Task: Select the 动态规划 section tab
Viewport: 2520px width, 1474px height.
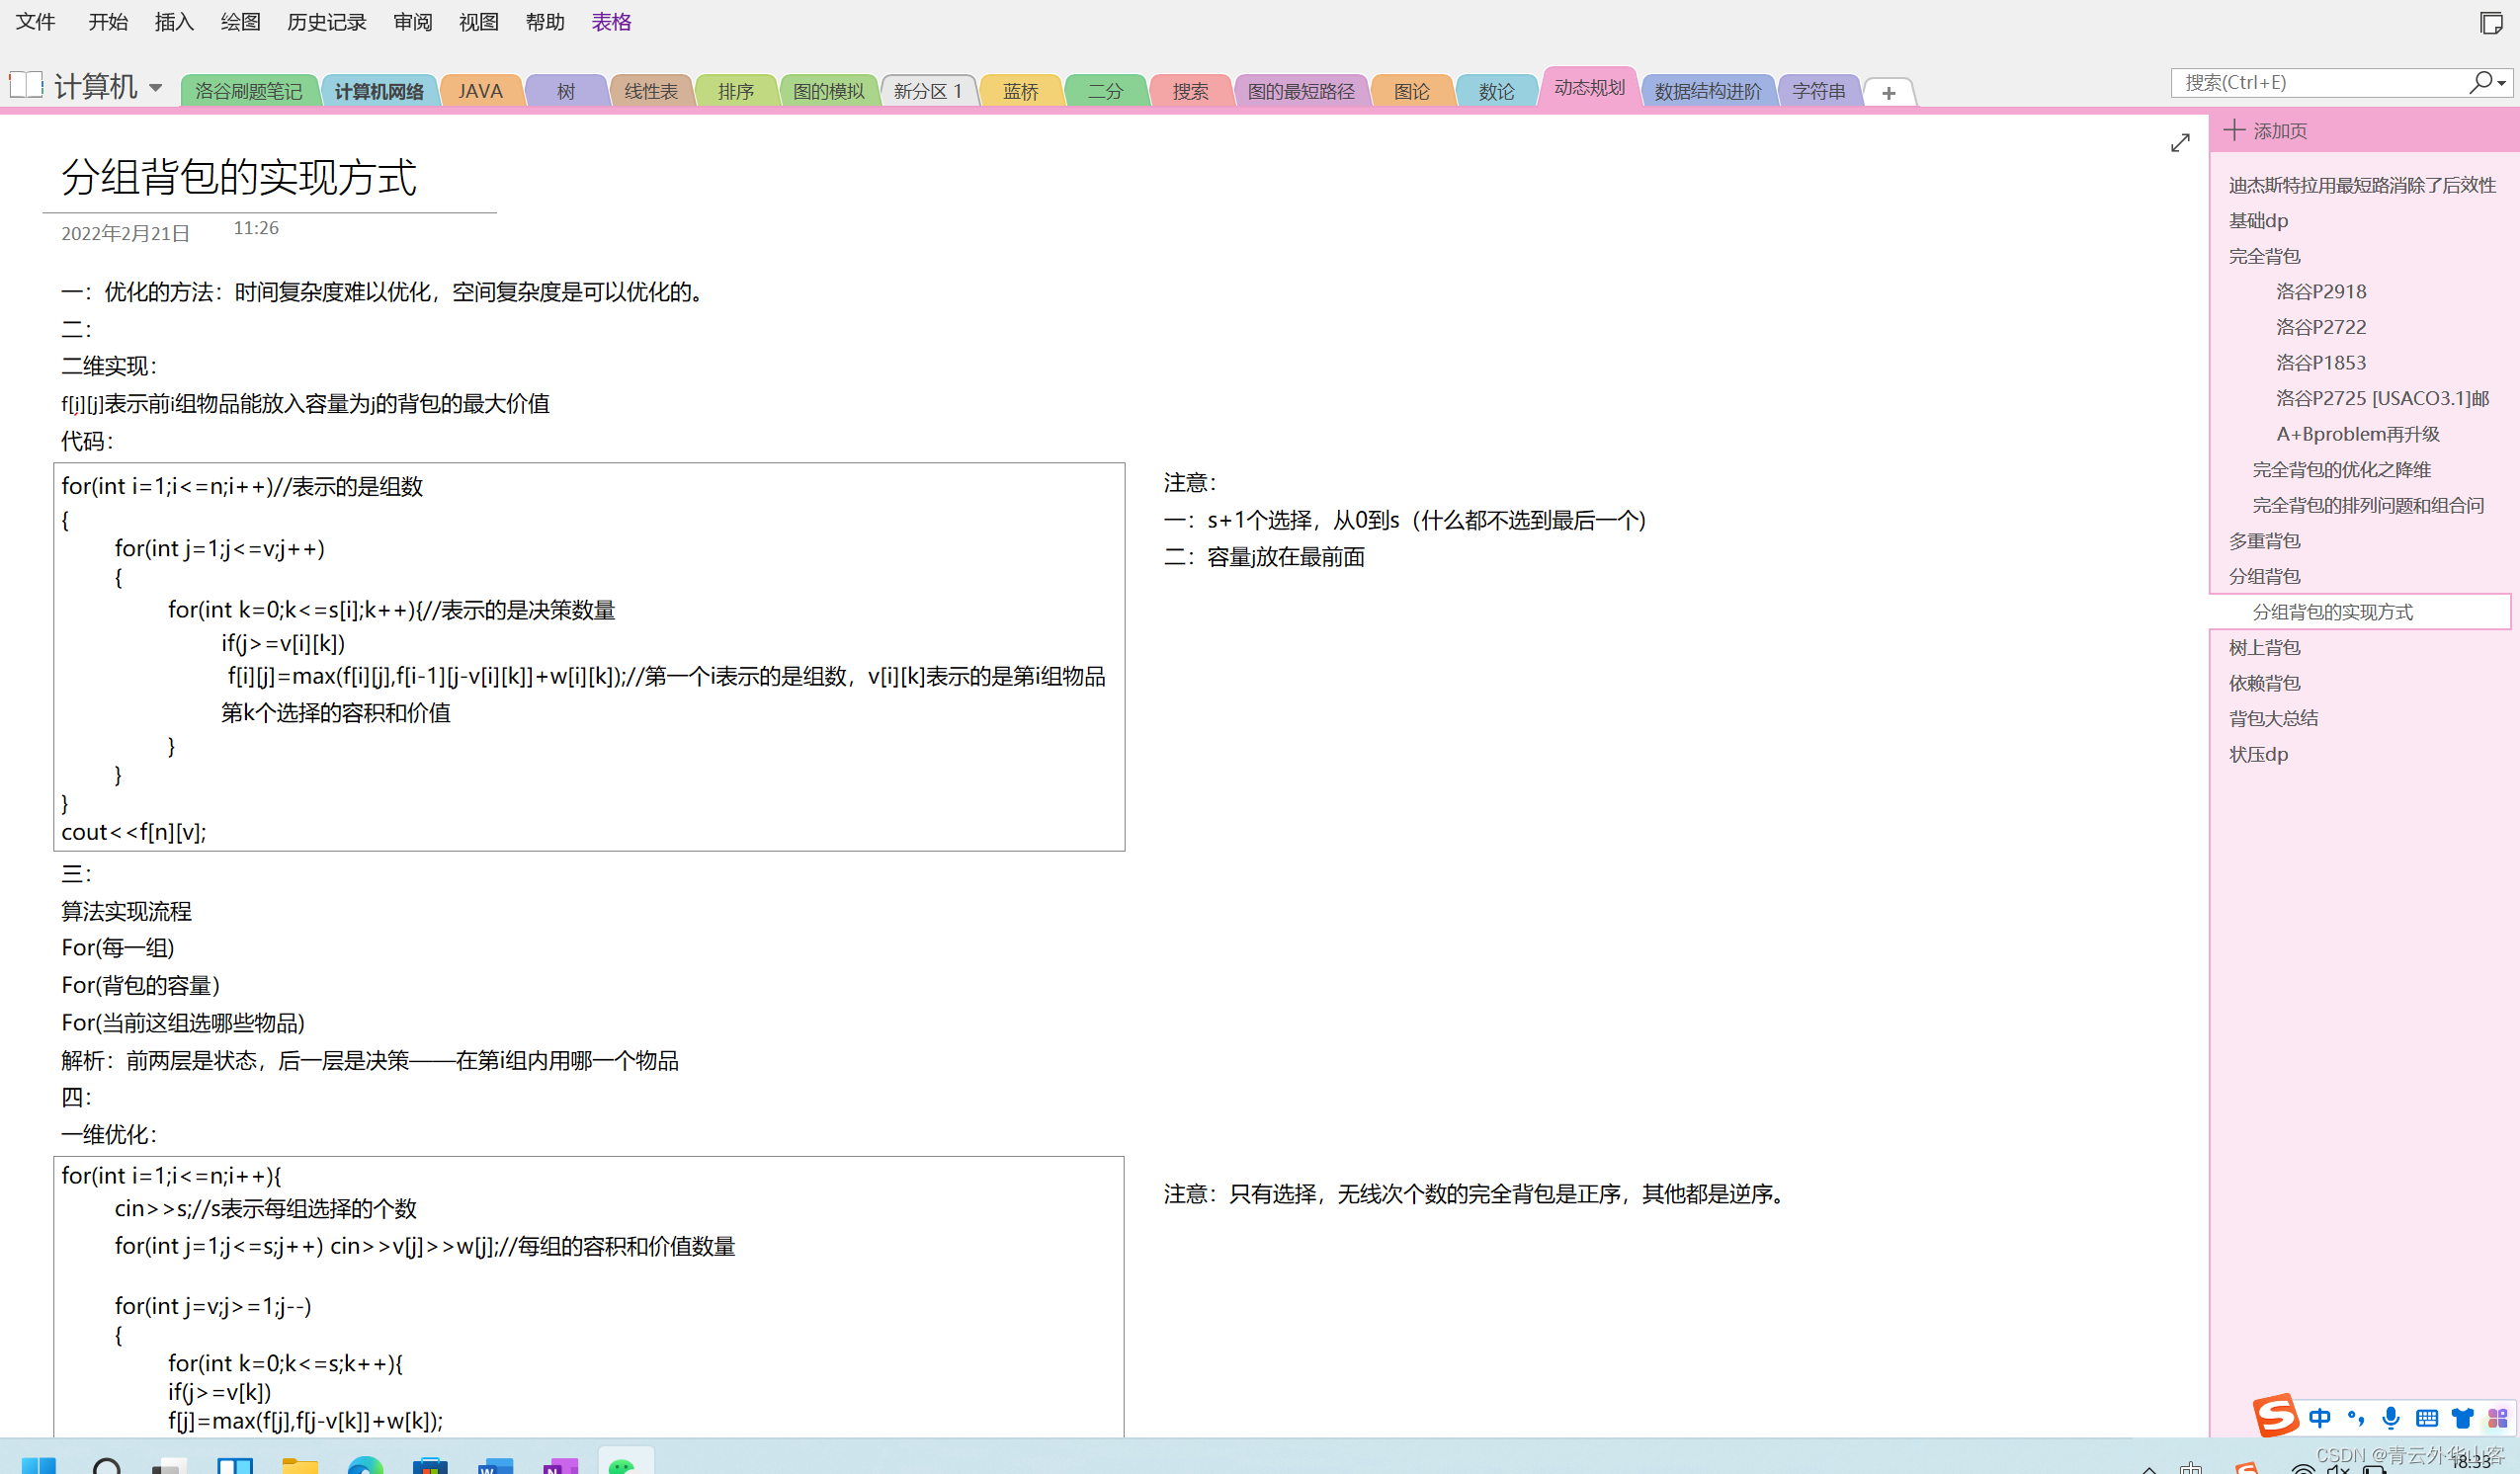Action: 1590,88
